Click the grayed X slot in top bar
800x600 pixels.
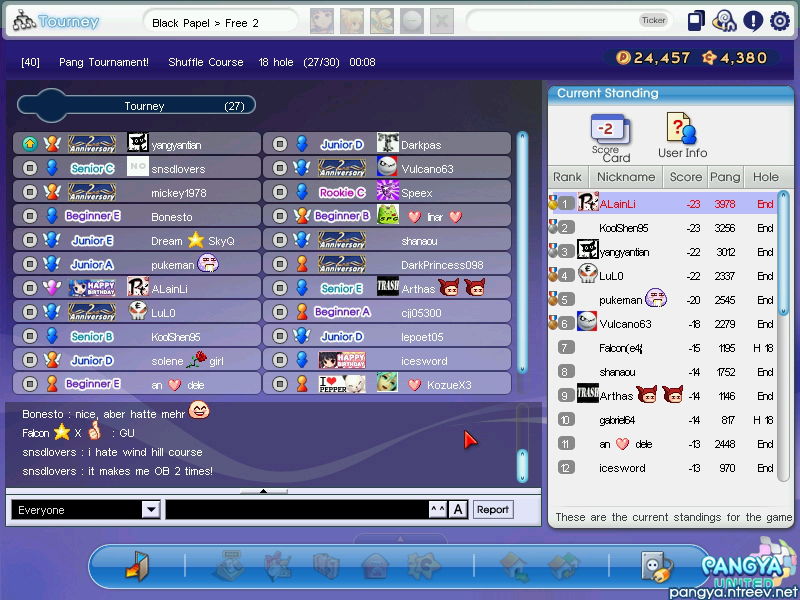(442, 21)
